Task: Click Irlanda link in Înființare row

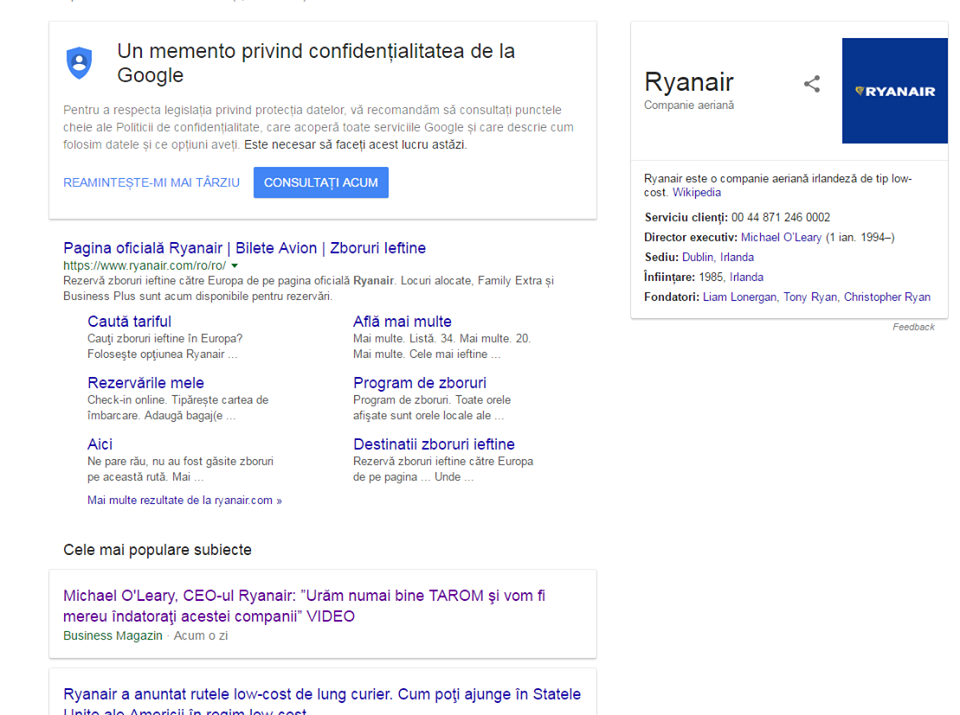Action: click(x=746, y=277)
